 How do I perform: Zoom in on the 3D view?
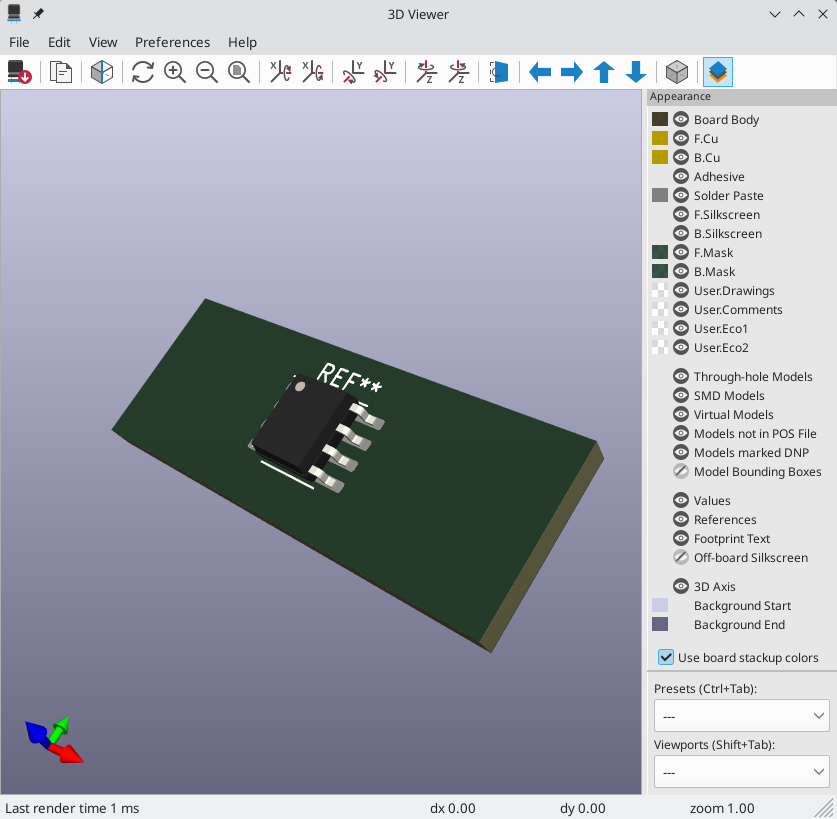click(175, 72)
